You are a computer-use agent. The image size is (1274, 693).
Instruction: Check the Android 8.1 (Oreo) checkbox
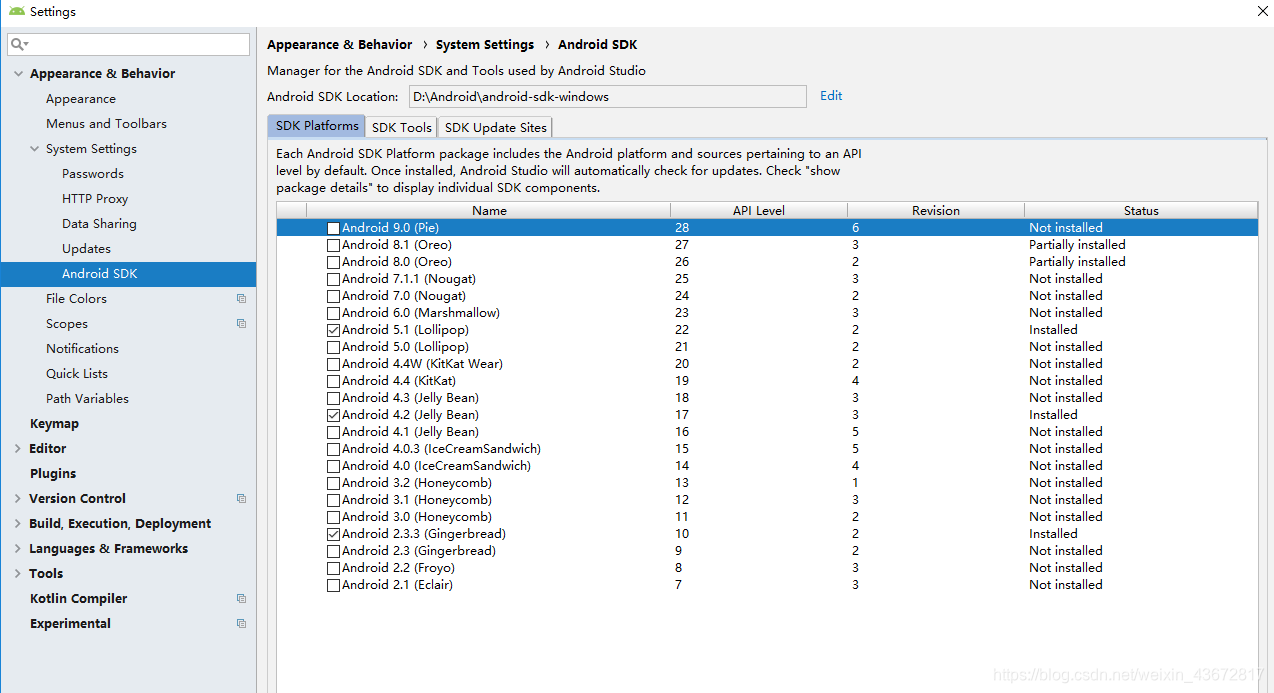[333, 245]
